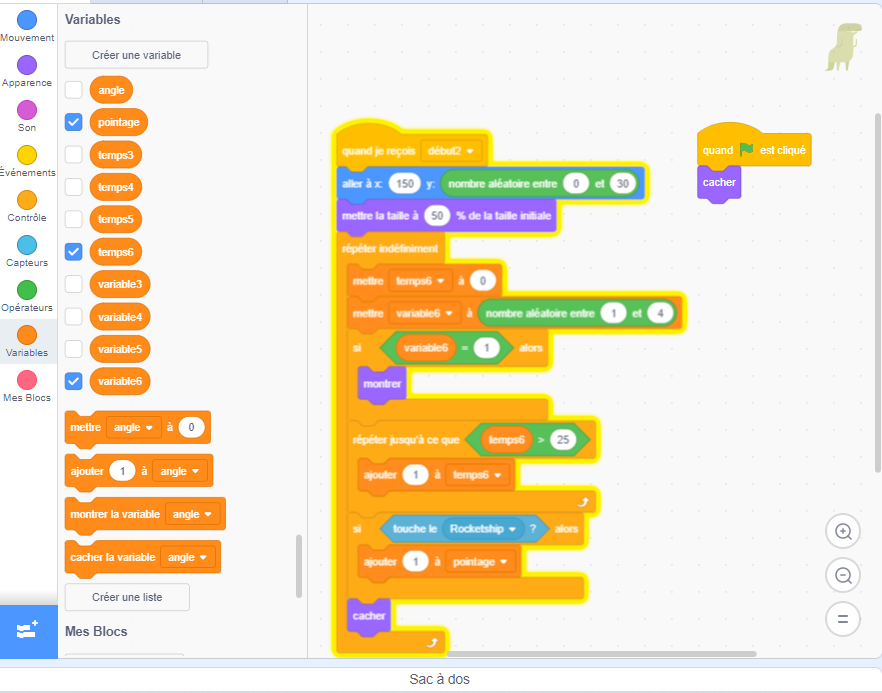
Task: Open the temps6 dropdown in the mettre block
Action: click(420, 281)
